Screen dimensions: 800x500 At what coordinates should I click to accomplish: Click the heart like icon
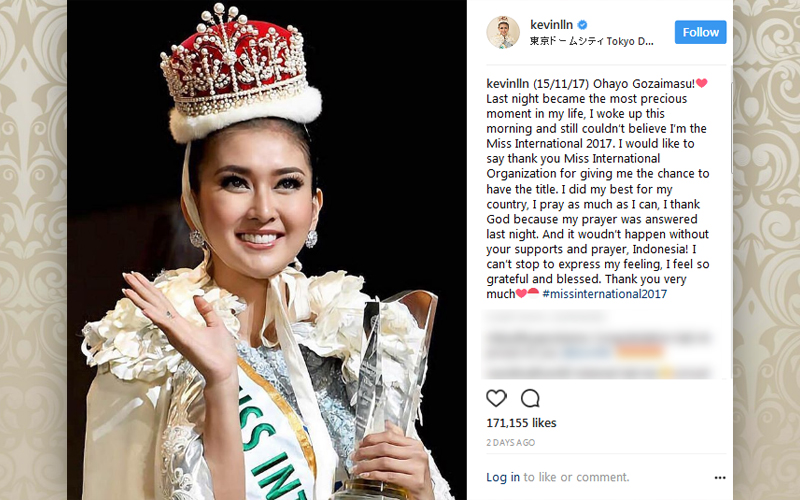(496, 398)
